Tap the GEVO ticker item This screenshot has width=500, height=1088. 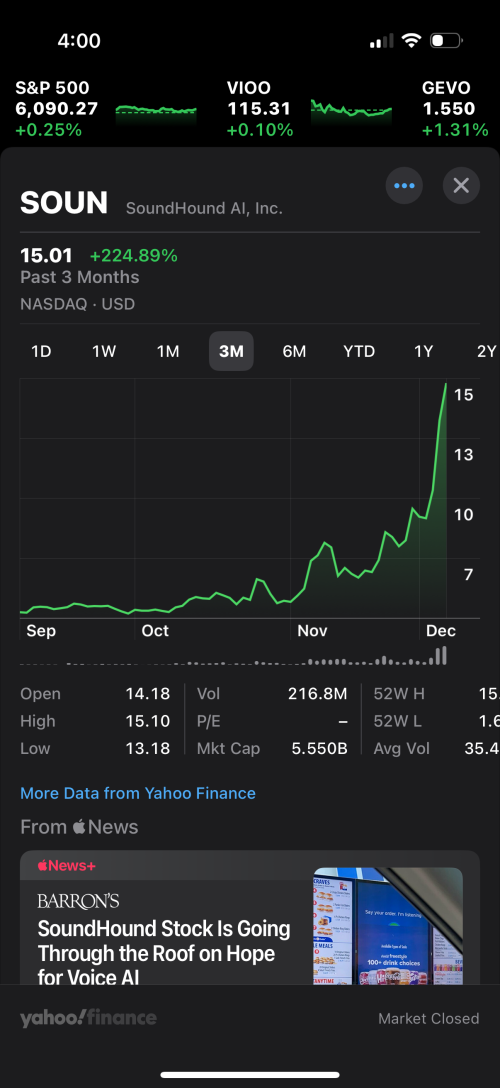click(x=455, y=109)
